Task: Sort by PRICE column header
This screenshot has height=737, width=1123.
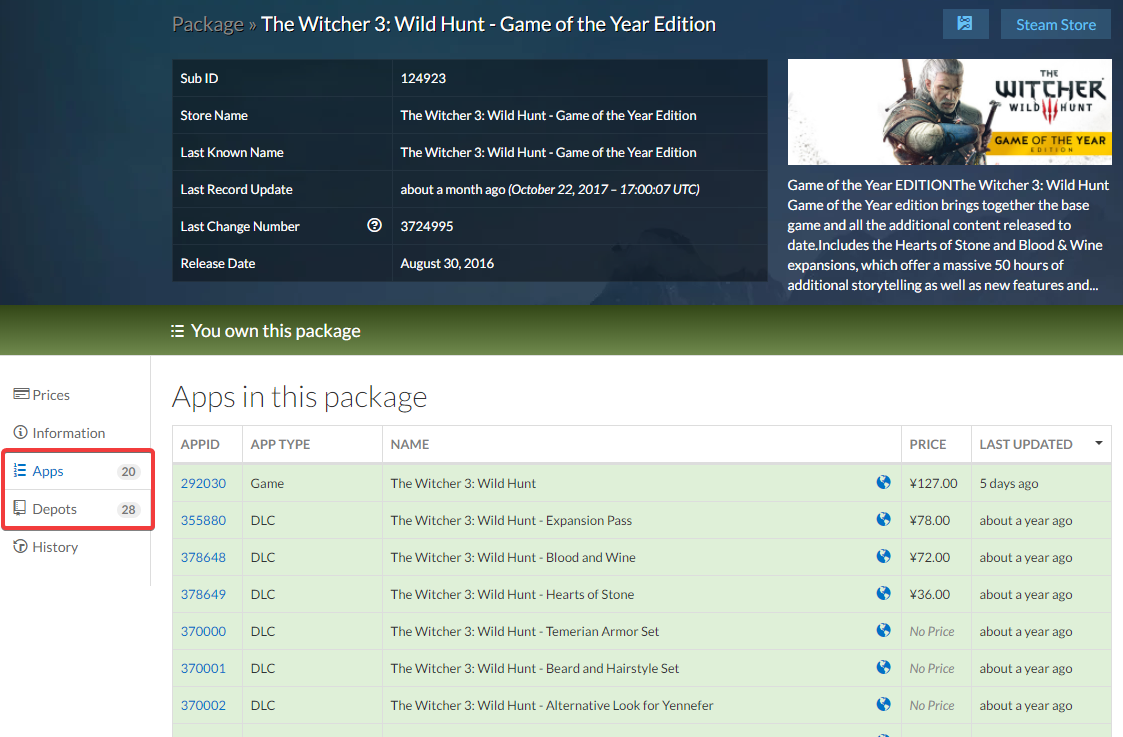Action: click(x=936, y=444)
